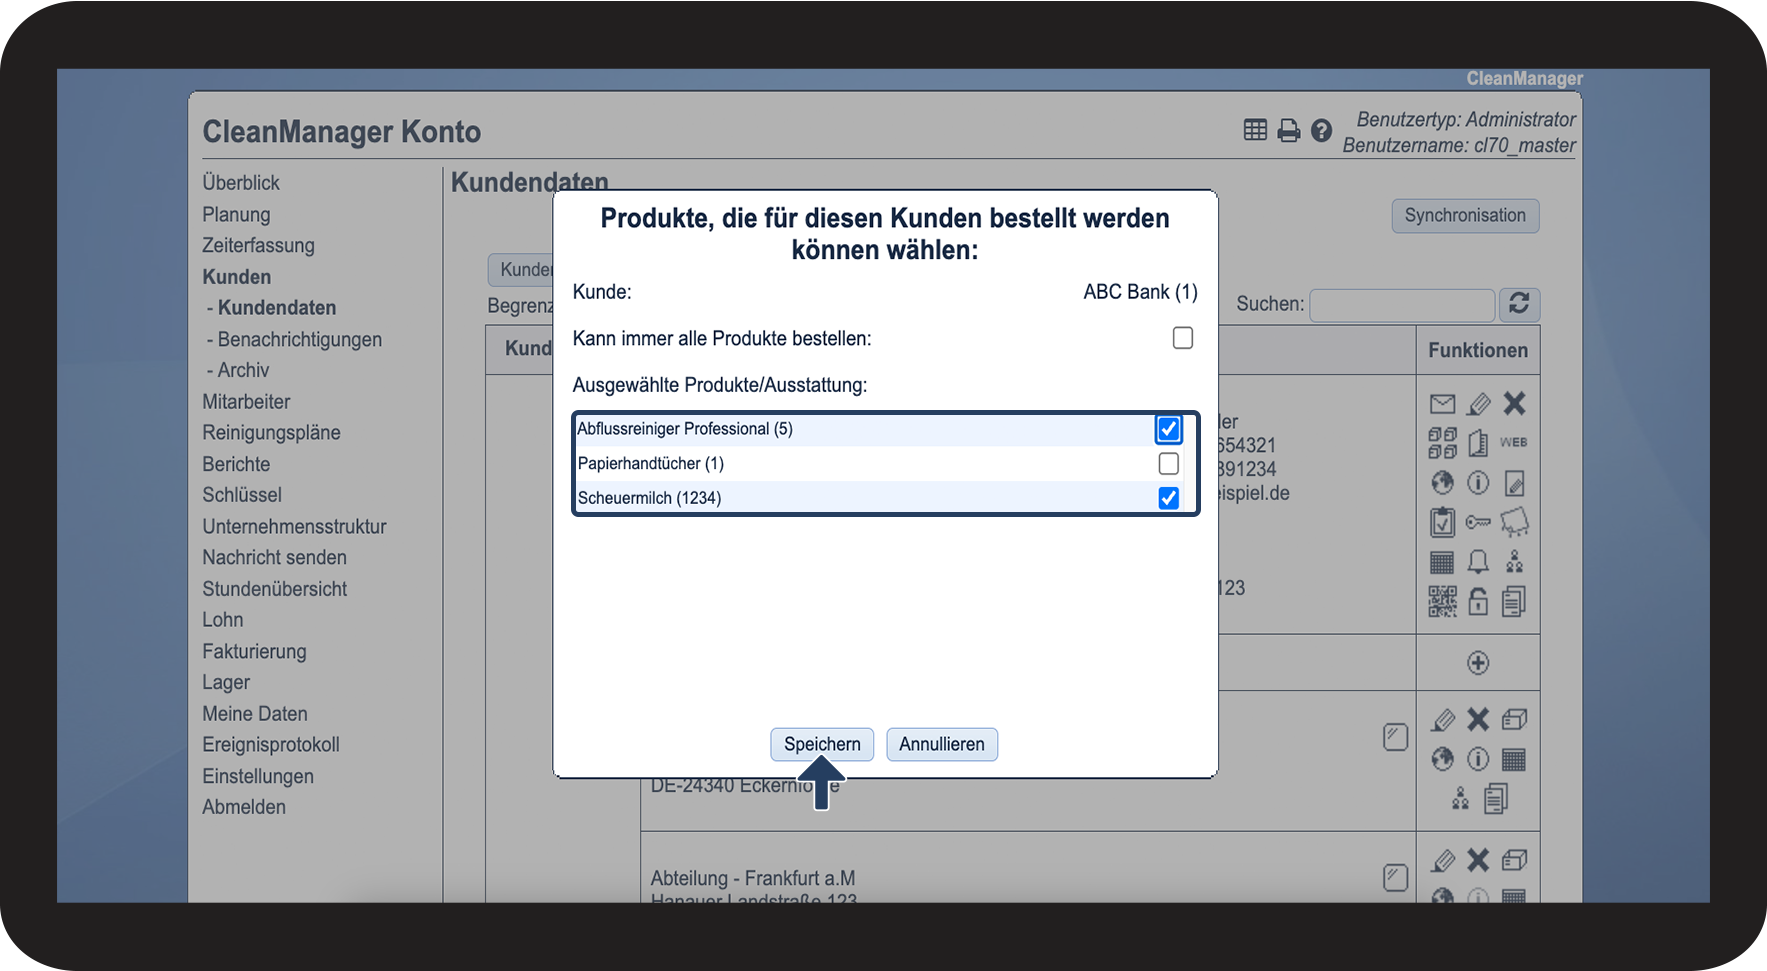Go to Planung in the sidebar
The width and height of the screenshot is (1767, 971).
pos(236,214)
